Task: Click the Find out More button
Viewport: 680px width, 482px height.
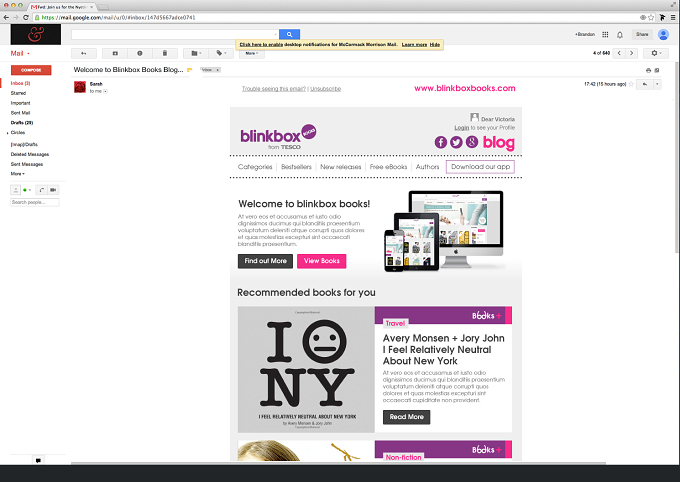Action: pos(265,261)
